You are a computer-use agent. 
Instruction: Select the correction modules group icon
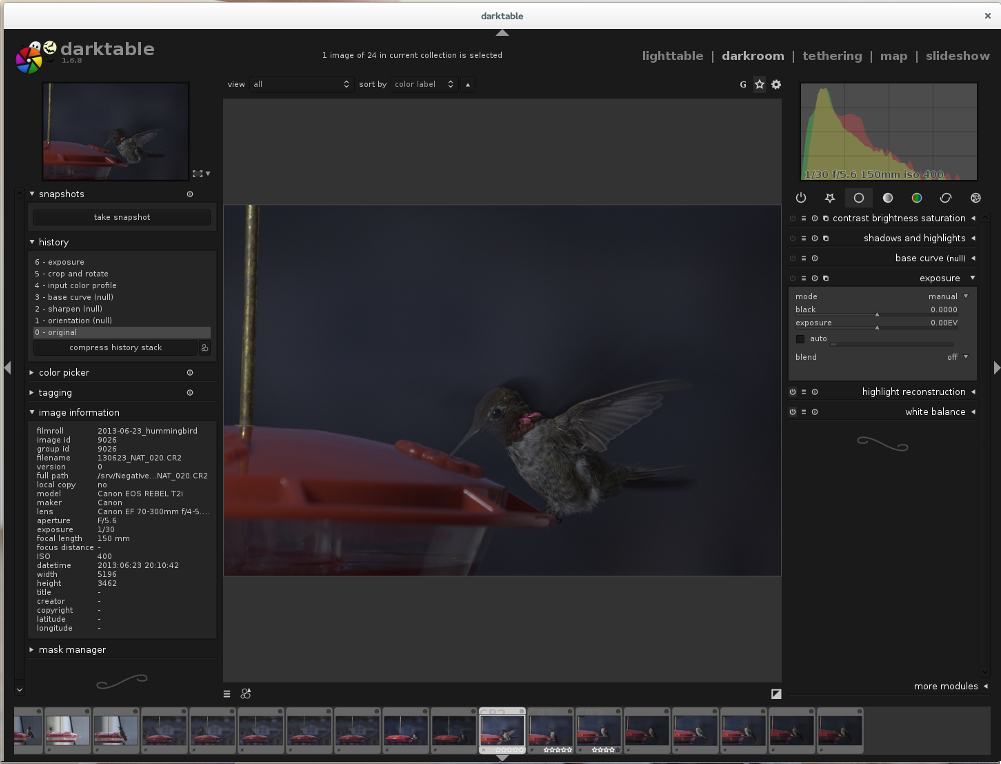coord(945,198)
